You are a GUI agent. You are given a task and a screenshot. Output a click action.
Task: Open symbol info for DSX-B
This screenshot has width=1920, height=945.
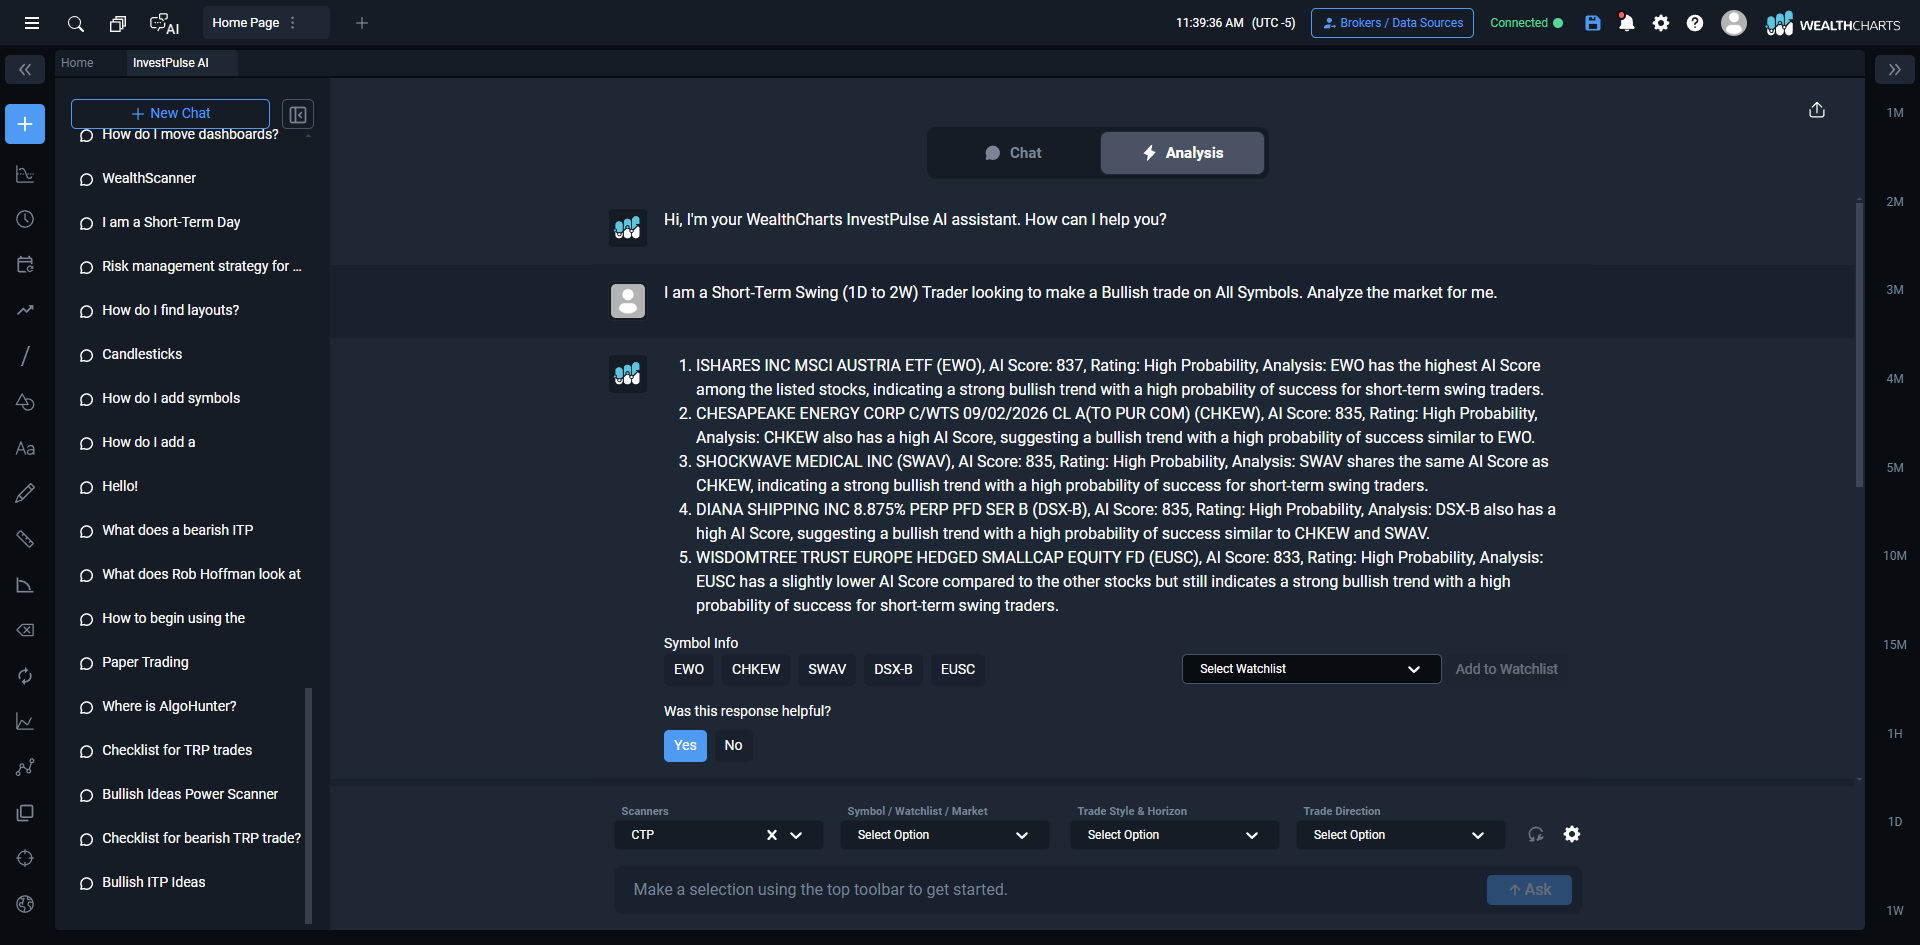tap(893, 669)
